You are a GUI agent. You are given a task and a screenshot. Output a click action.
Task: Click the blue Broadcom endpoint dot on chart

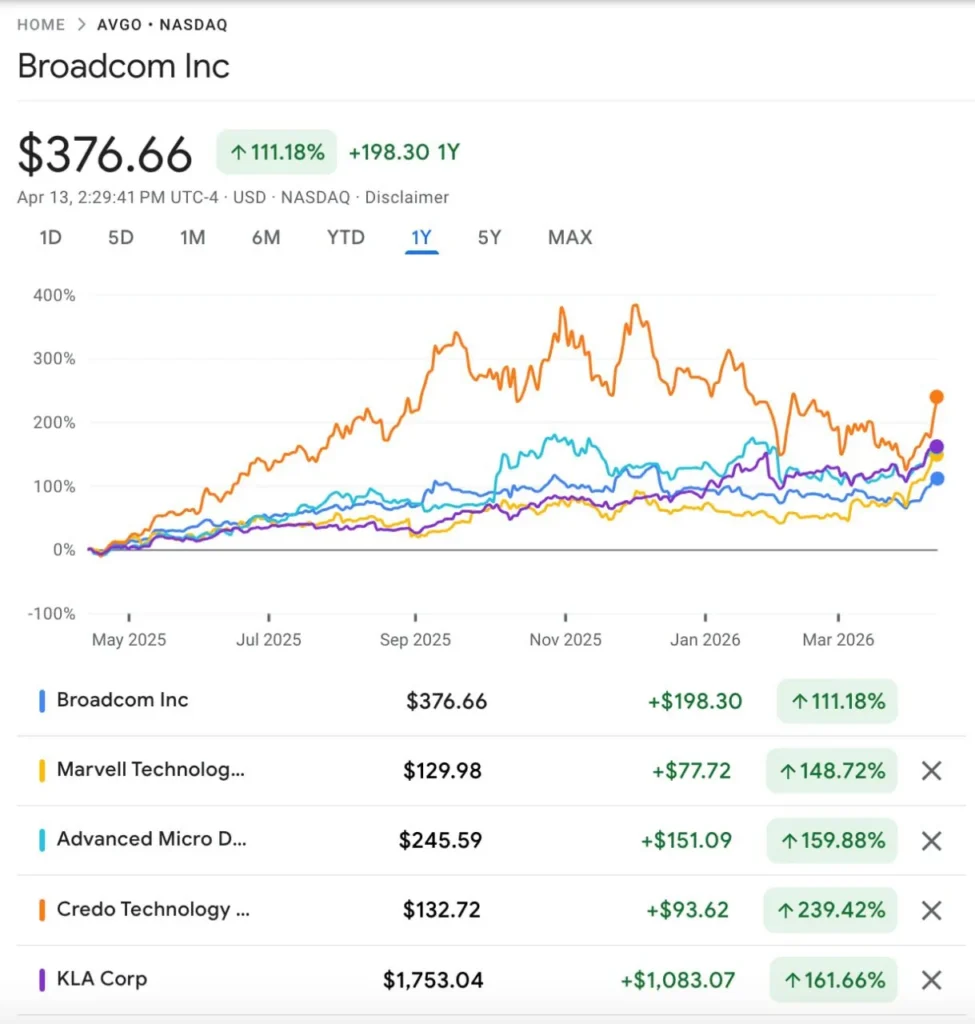click(x=937, y=479)
